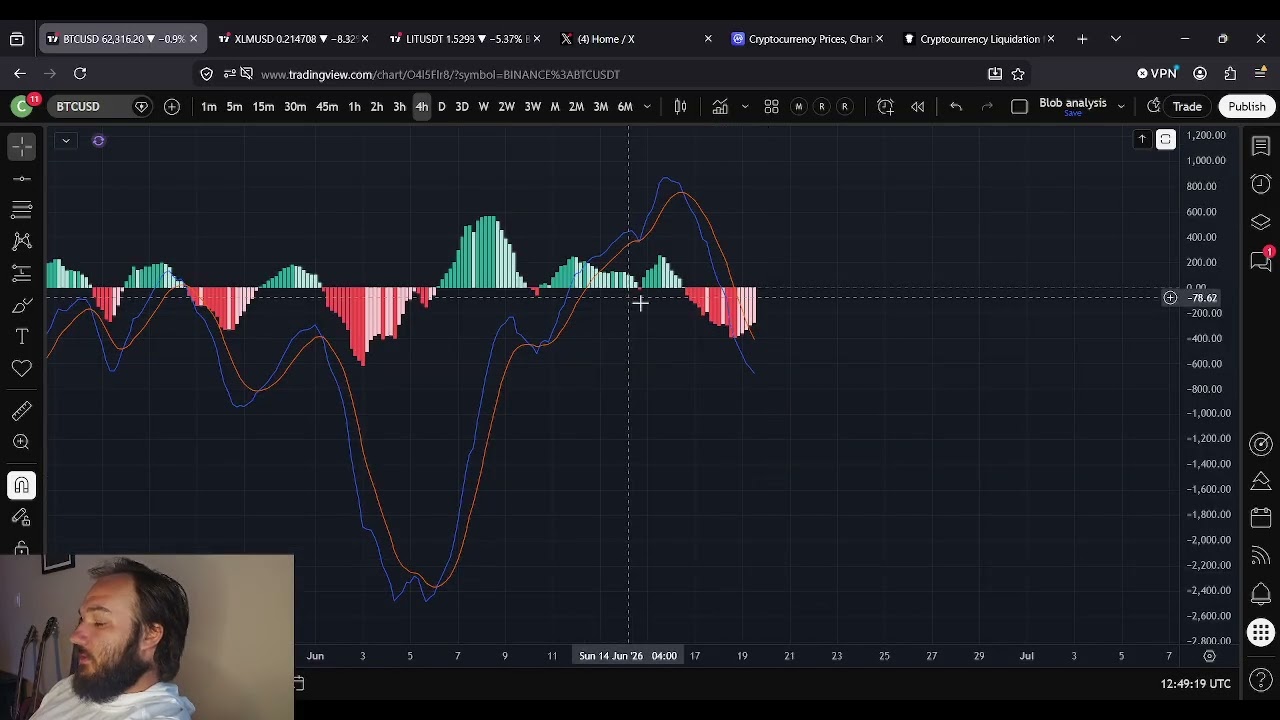The width and height of the screenshot is (1280, 720).
Task: Open the chart patterns tool
Action: [22, 241]
